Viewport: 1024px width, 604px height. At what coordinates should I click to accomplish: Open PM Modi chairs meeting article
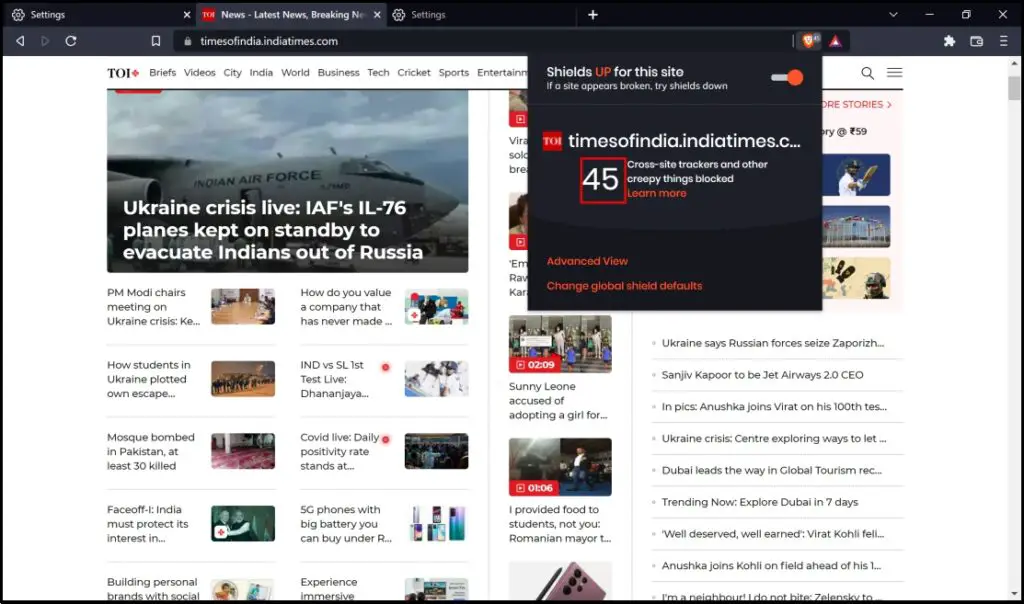pyautogui.click(x=153, y=307)
